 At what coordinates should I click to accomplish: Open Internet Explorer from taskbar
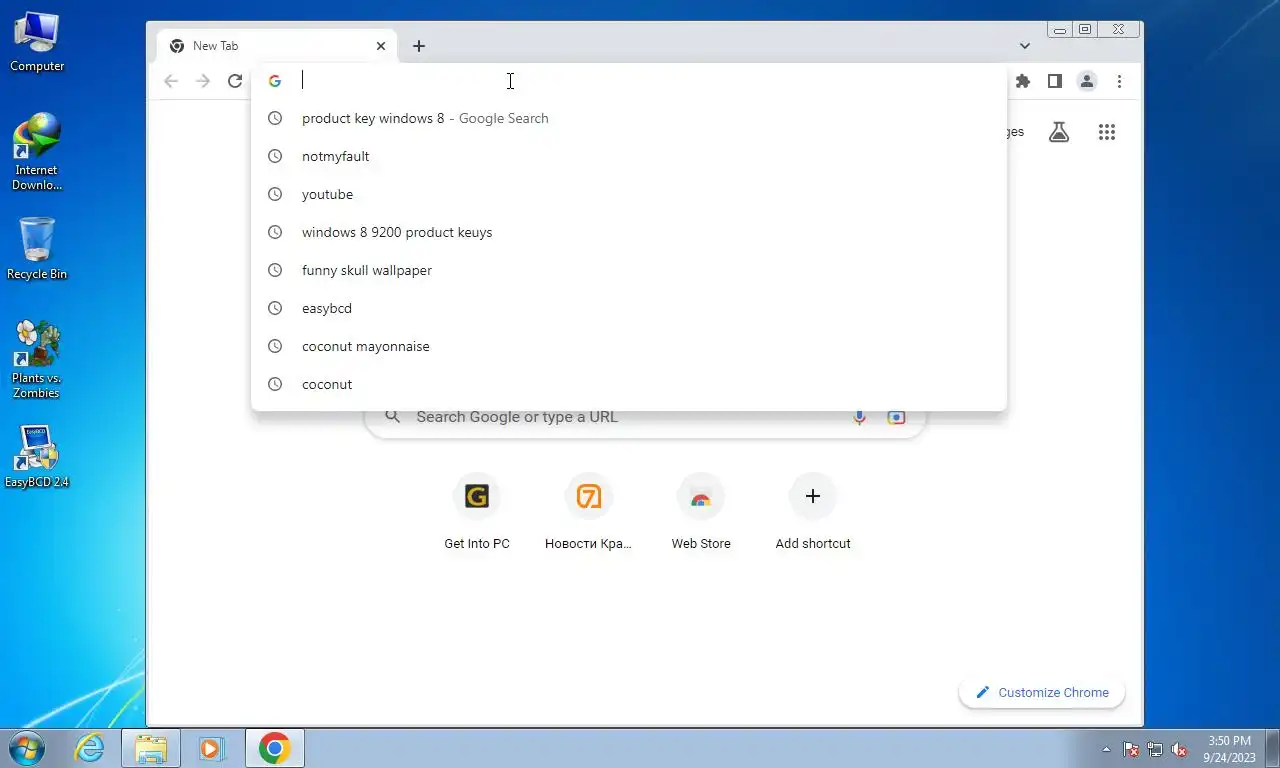[90, 748]
